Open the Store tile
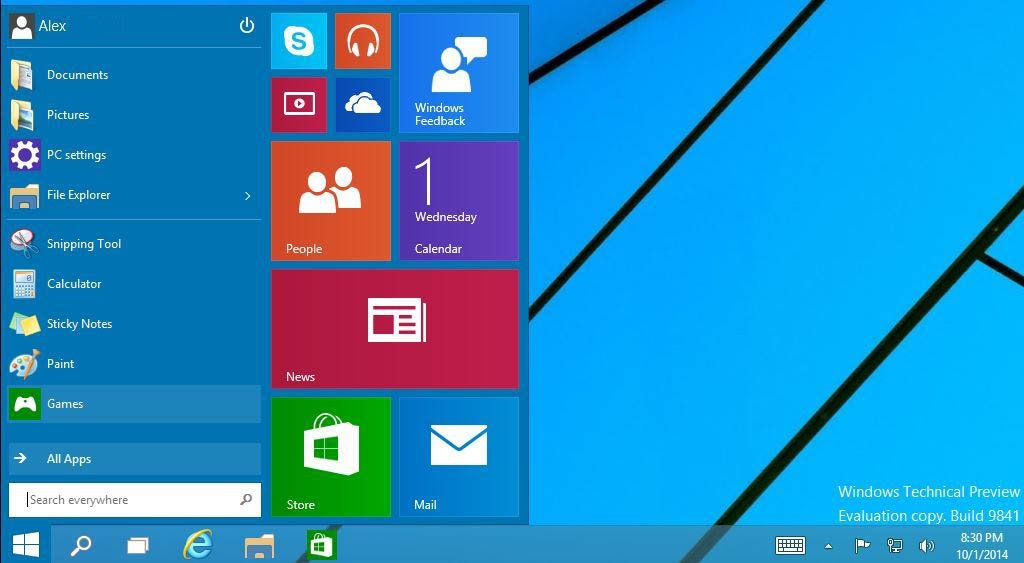This screenshot has width=1024, height=563. pos(330,457)
